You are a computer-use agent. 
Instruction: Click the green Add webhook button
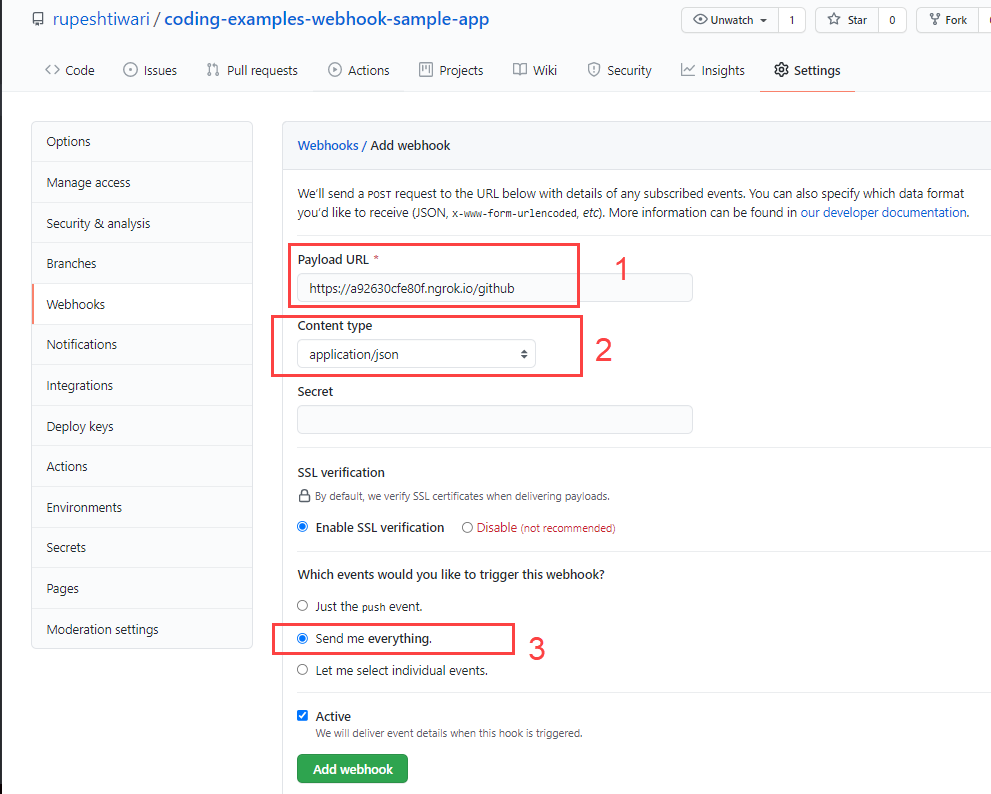pos(353,769)
